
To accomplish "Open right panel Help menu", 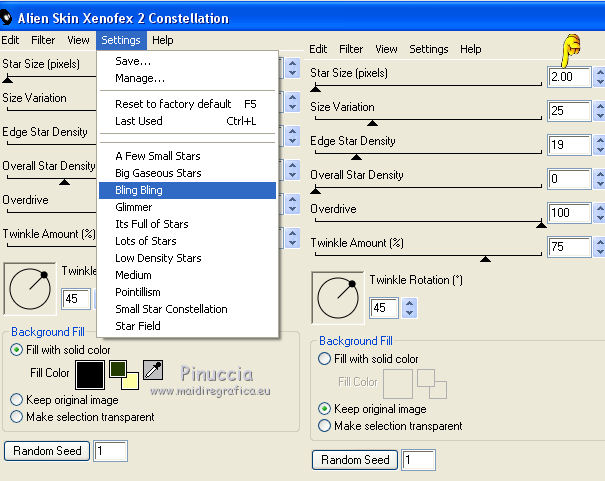I will click(x=470, y=49).
